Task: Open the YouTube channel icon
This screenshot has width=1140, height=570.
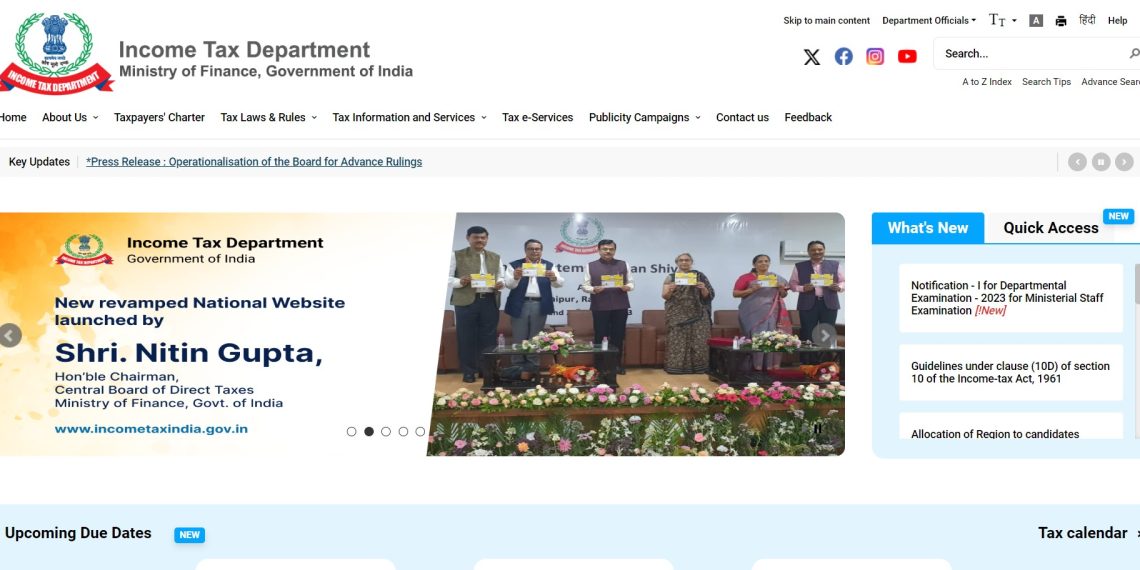Action: pyautogui.click(x=907, y=57)
